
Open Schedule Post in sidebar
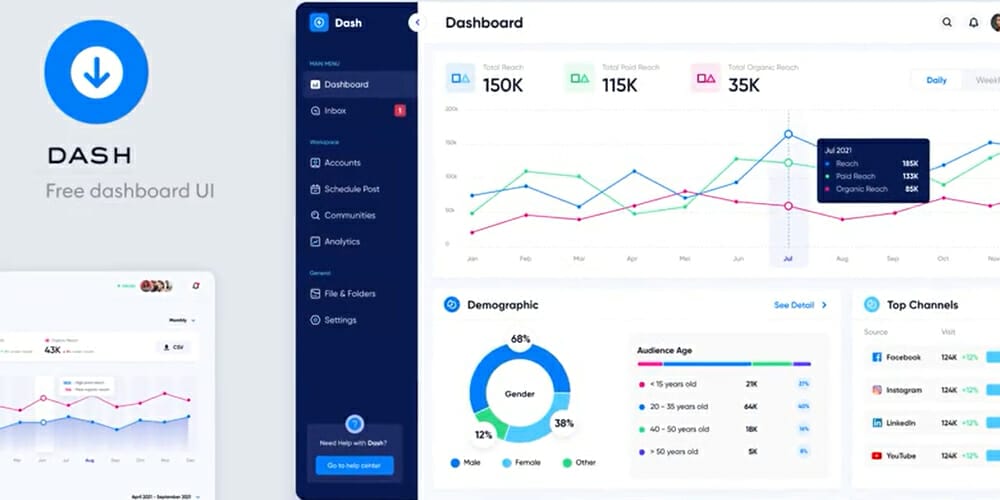tap(351, 189)
